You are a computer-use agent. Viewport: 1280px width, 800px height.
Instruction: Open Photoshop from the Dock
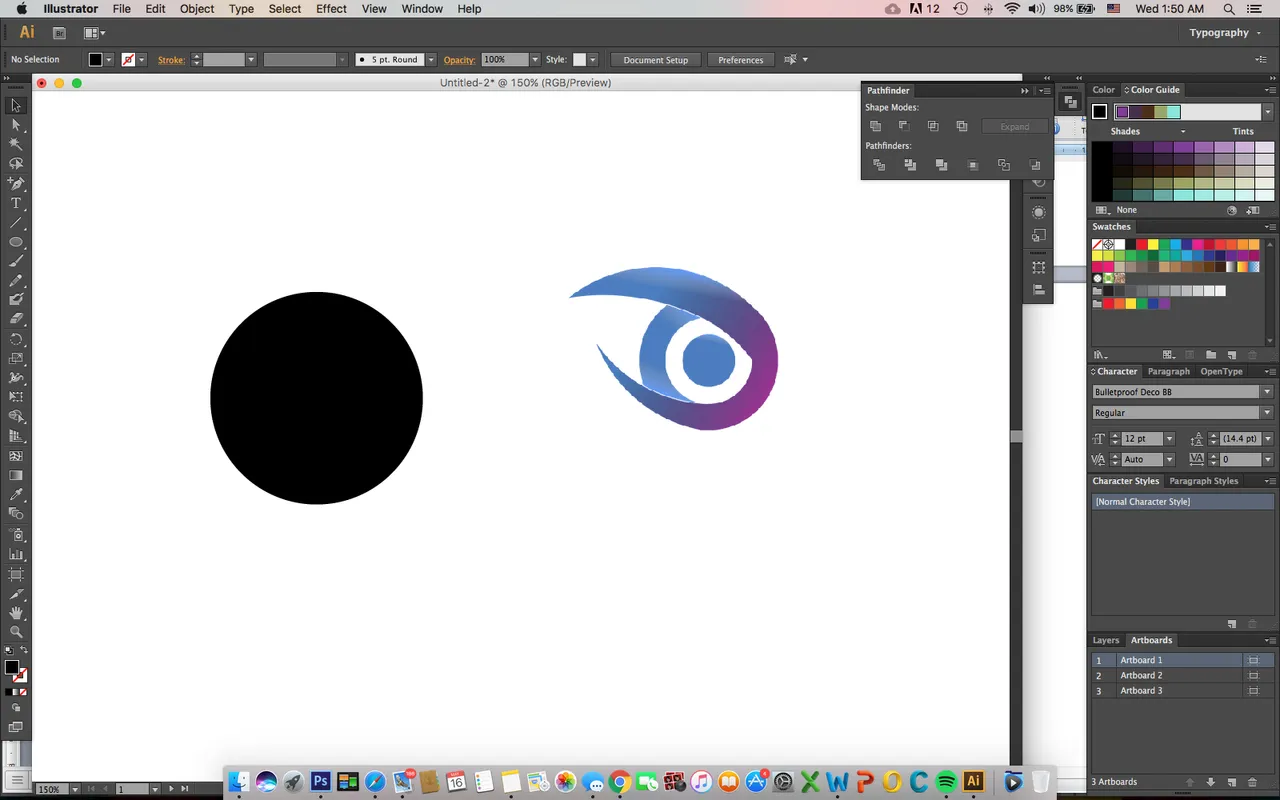pos(320,781)
